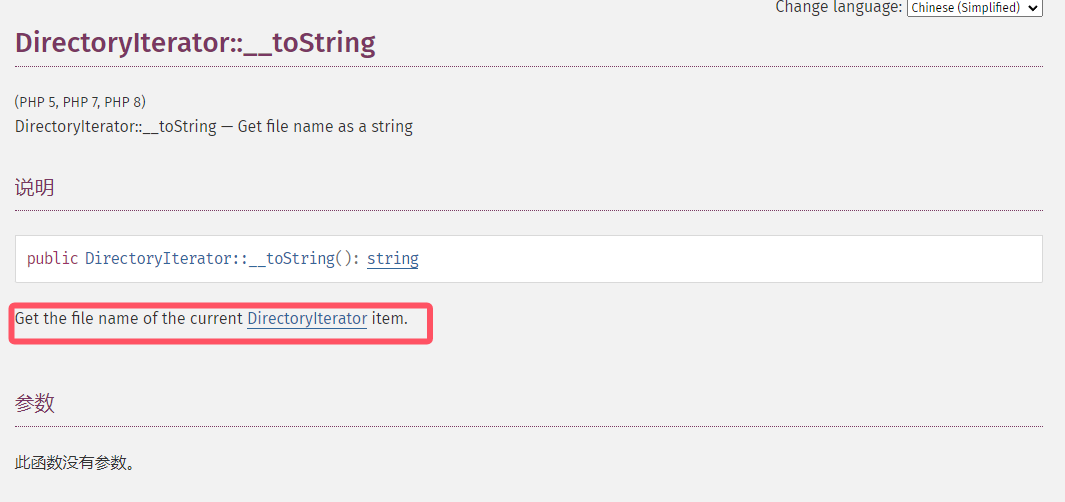
Task: Click the 参数 section heading
Action: pos(35,403)
